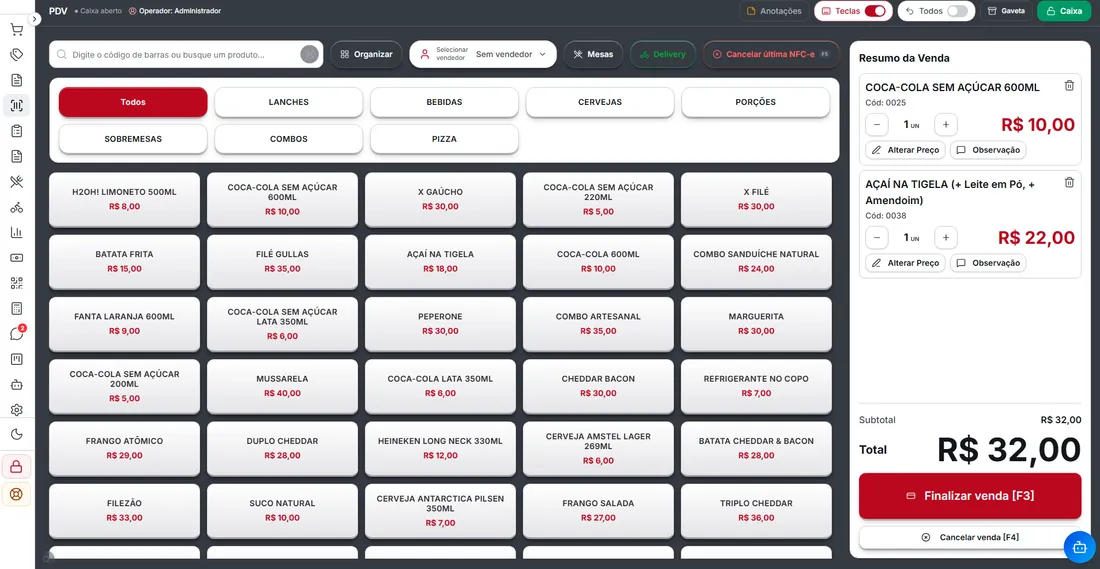Click the Organizar button
Viewport: 1100px width, 569px height.
coord(366,54)
